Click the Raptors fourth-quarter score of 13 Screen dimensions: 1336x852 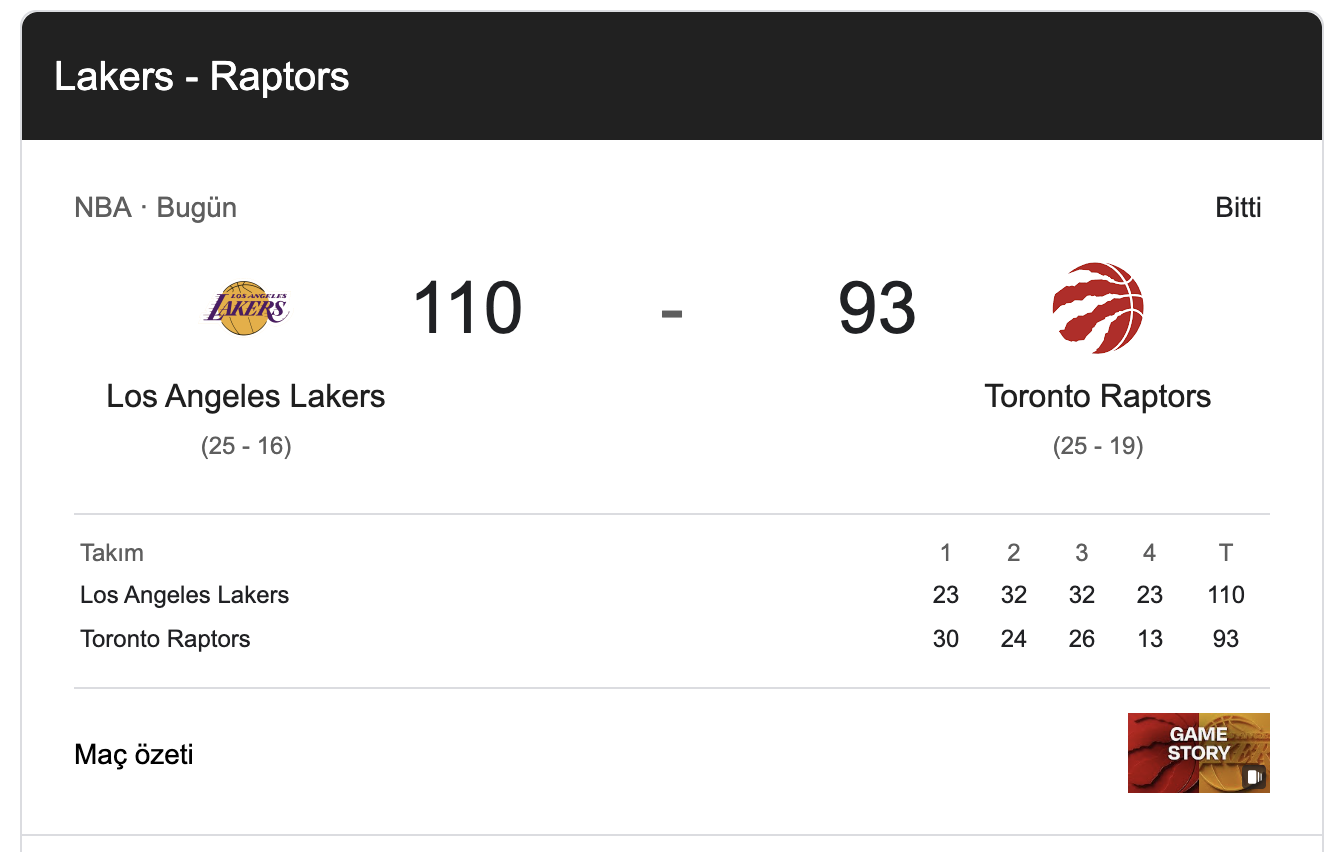tap(1150, 639)
